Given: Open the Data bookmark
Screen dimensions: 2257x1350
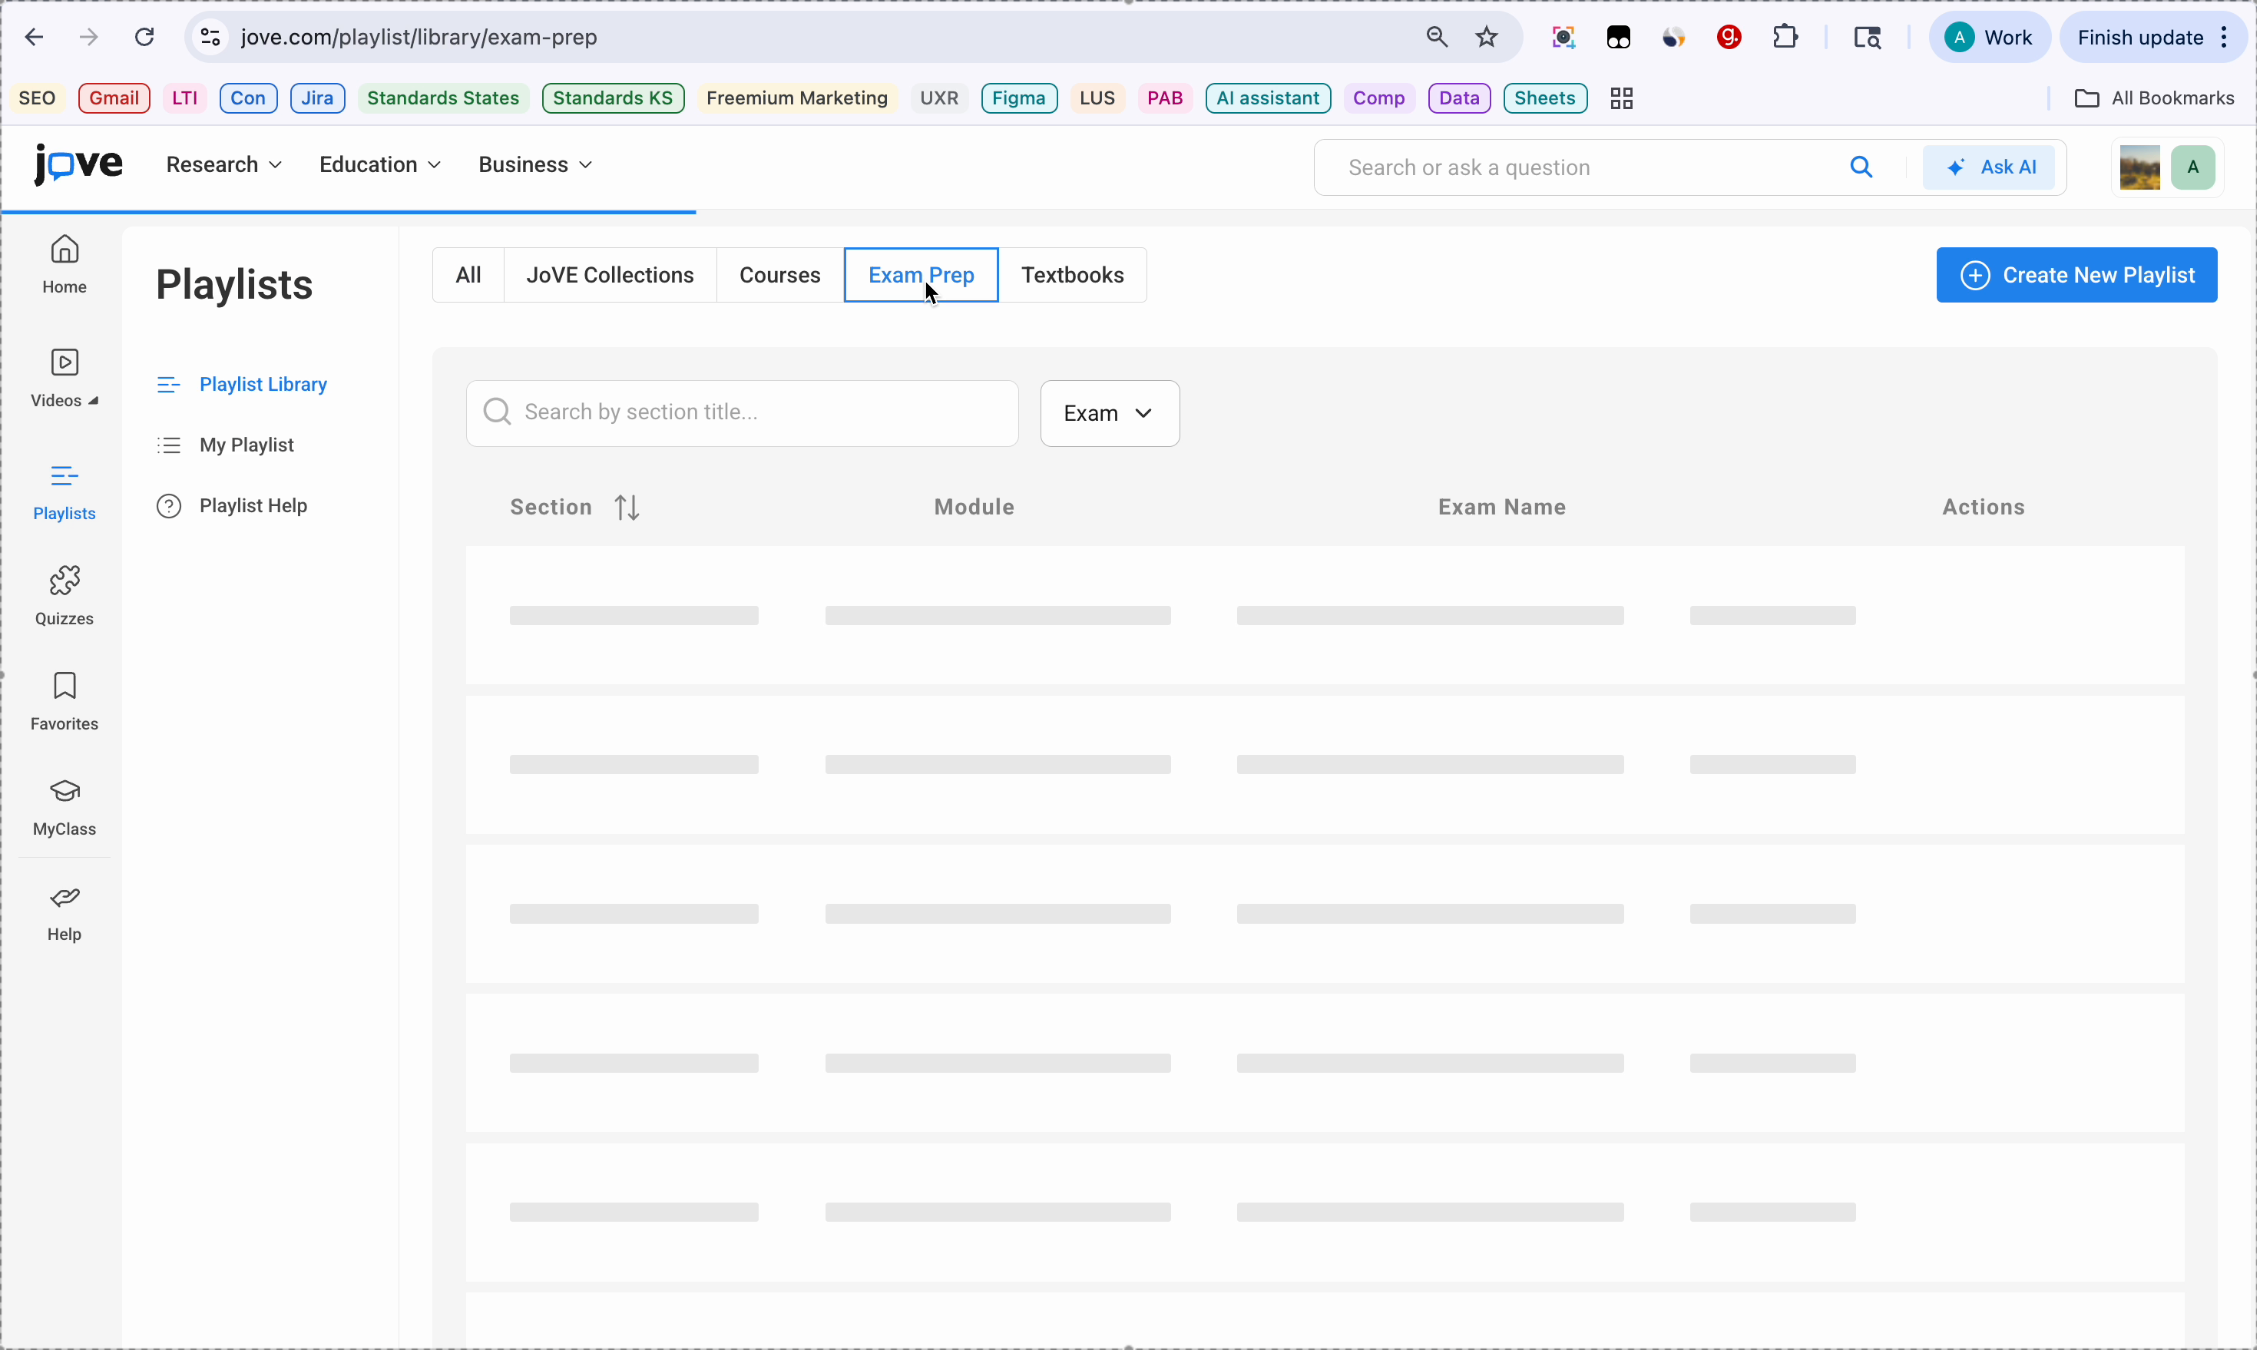Looking at the screenshot, I should pos(1459,98).
